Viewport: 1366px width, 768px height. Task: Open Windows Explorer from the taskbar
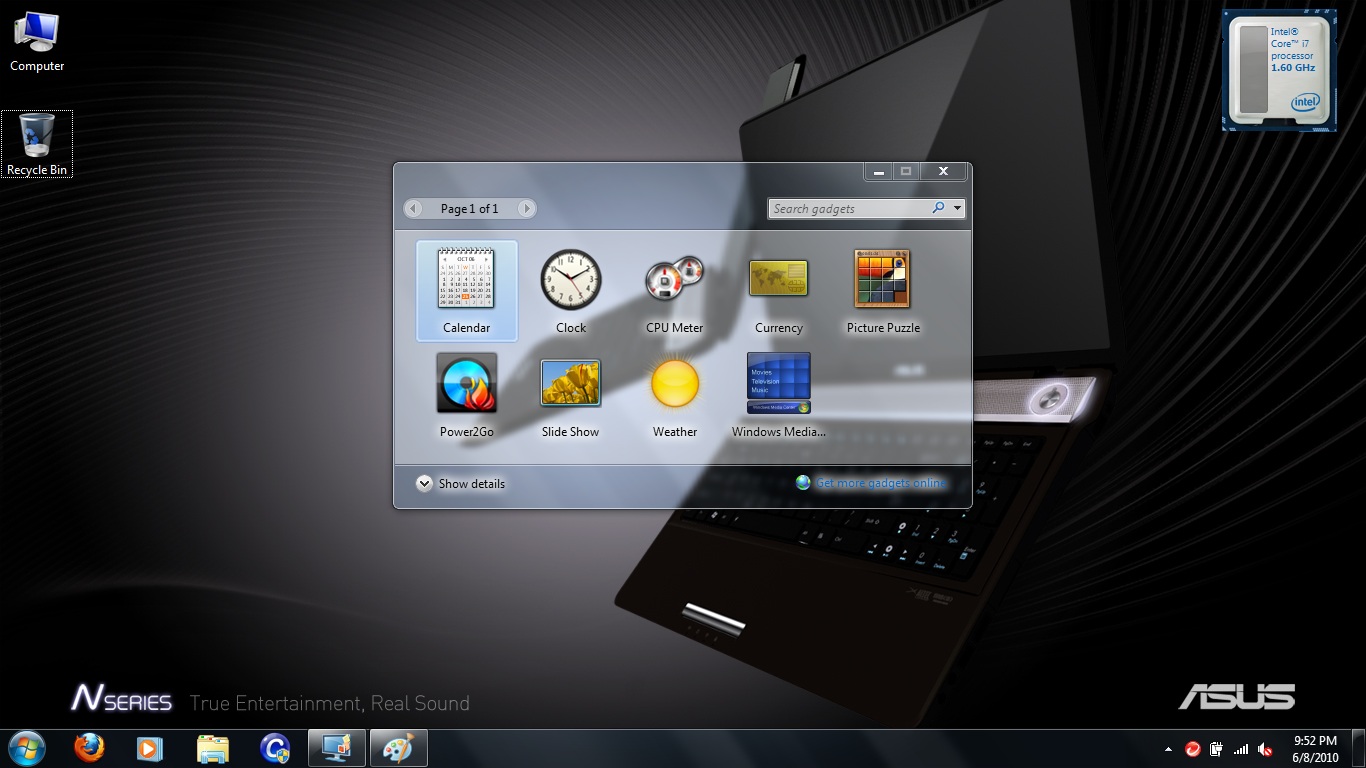click(x=212, y=748)
